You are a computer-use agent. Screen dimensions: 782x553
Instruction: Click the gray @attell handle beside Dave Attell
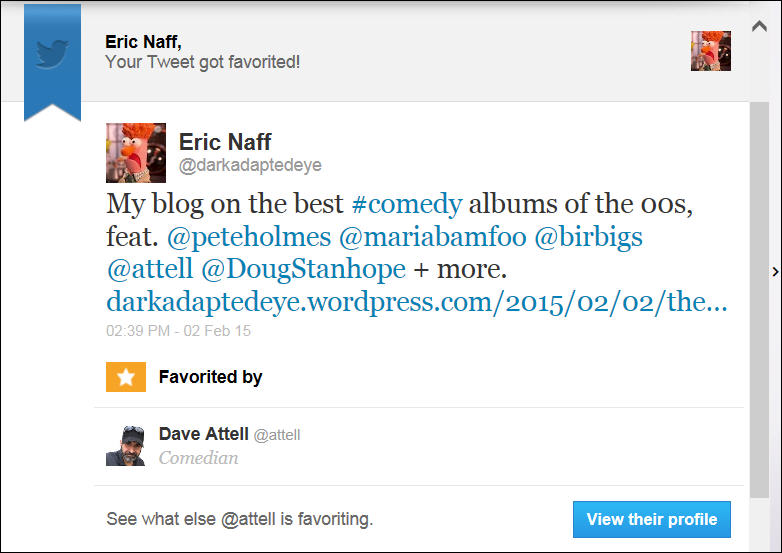tap(277, 435)
